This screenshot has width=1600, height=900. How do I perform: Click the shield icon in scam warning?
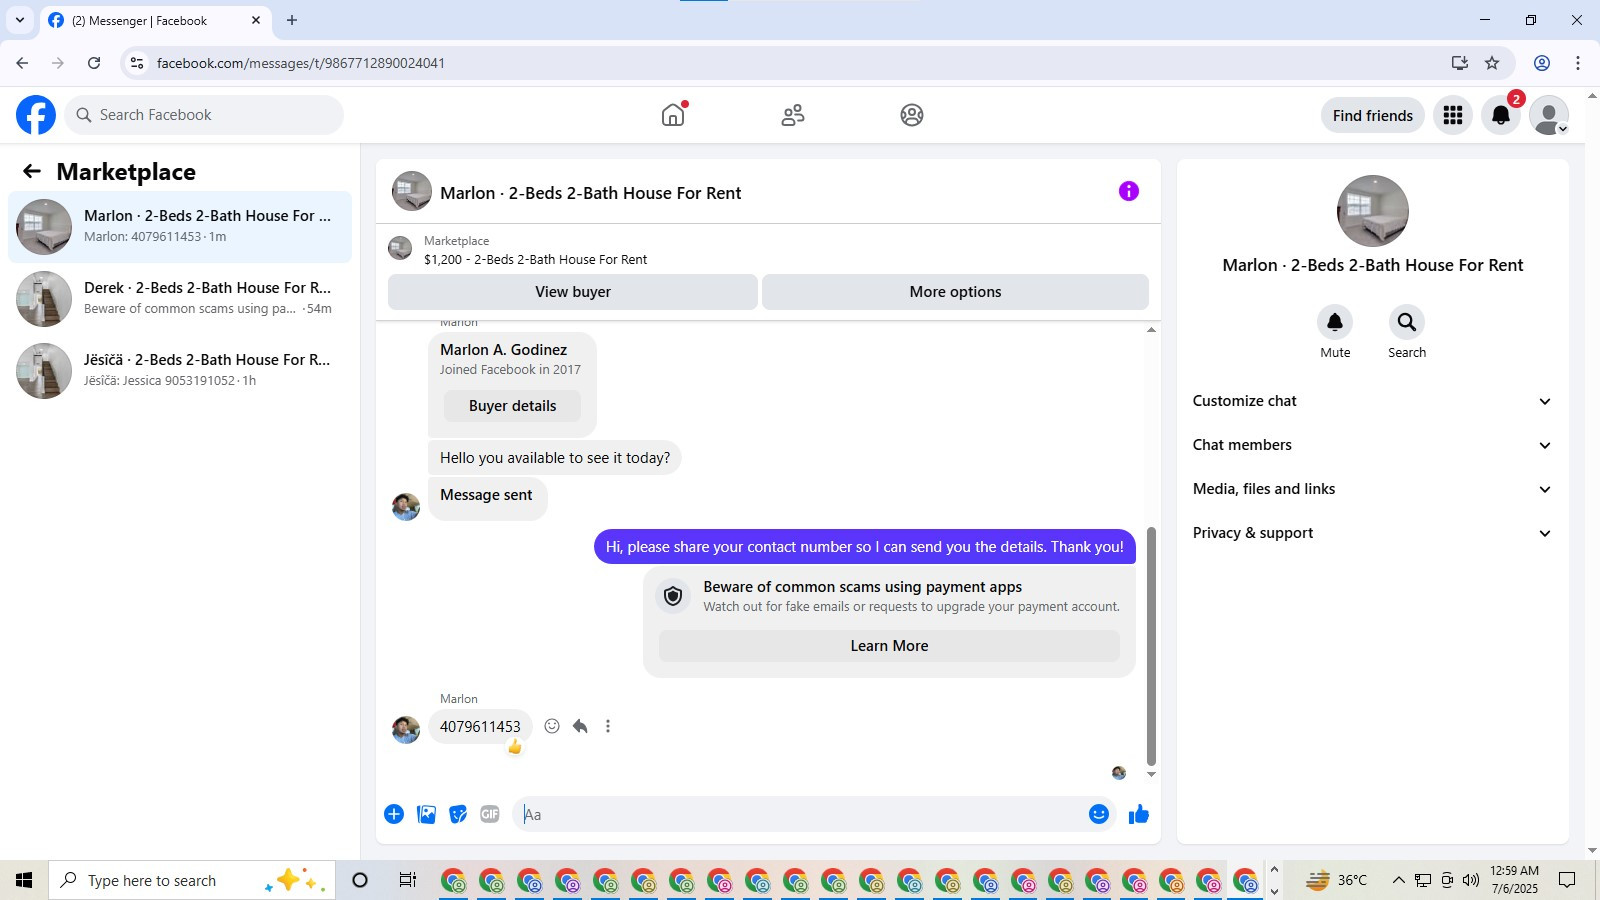[x=673, y=596]
